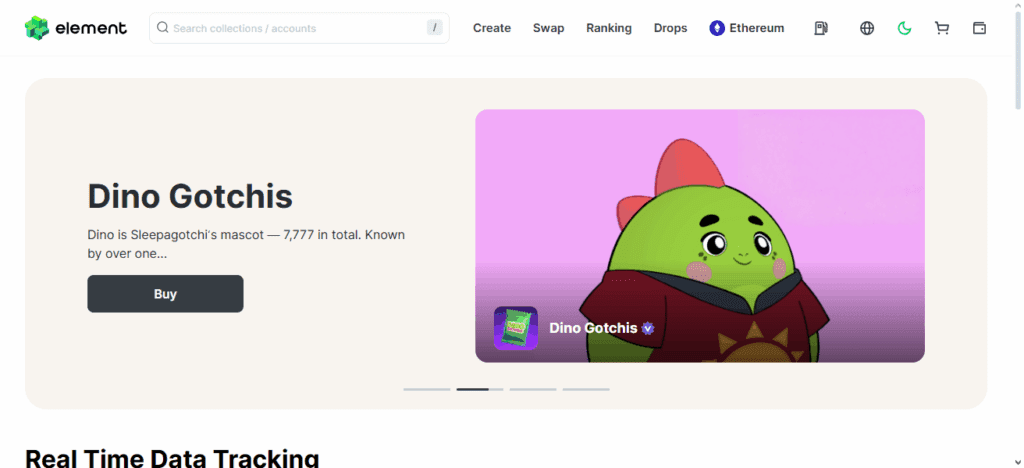Open the Ranking menu
Viewport: 1024px width, 468px height.
pos(609,28)
